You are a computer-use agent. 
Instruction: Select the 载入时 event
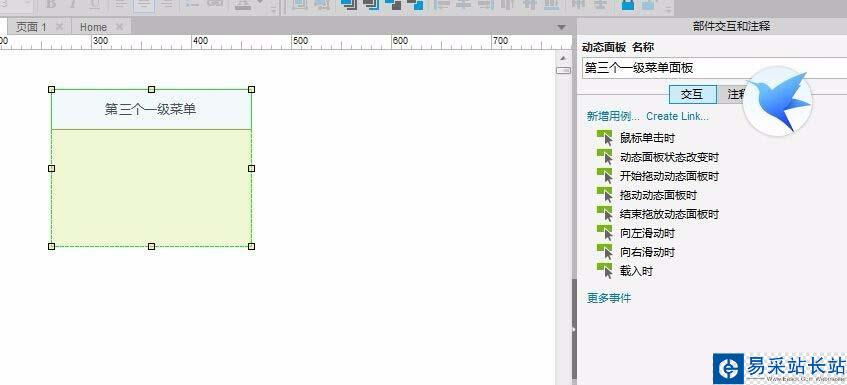point(636,271)
